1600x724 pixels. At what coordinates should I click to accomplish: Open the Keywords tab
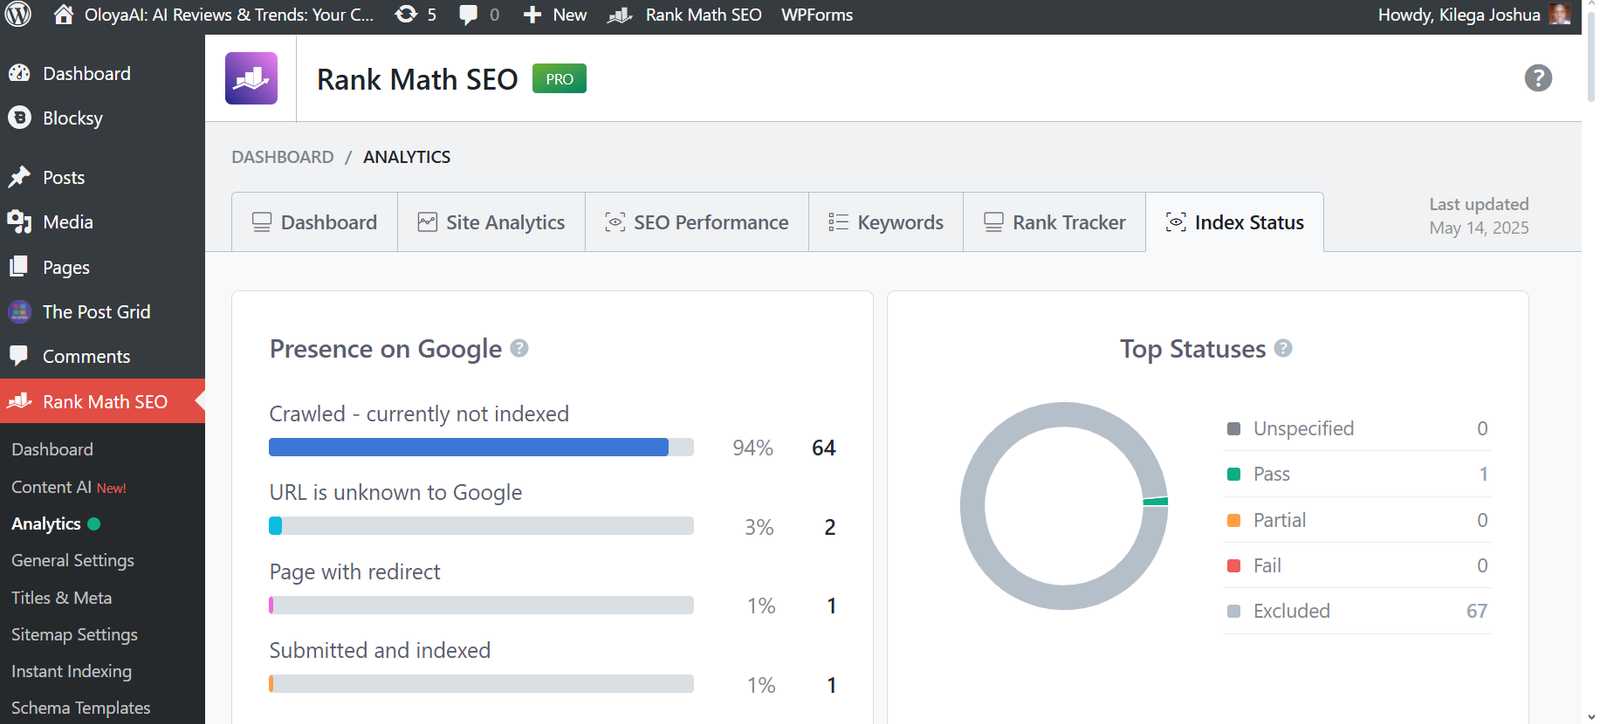coord(886,222)
